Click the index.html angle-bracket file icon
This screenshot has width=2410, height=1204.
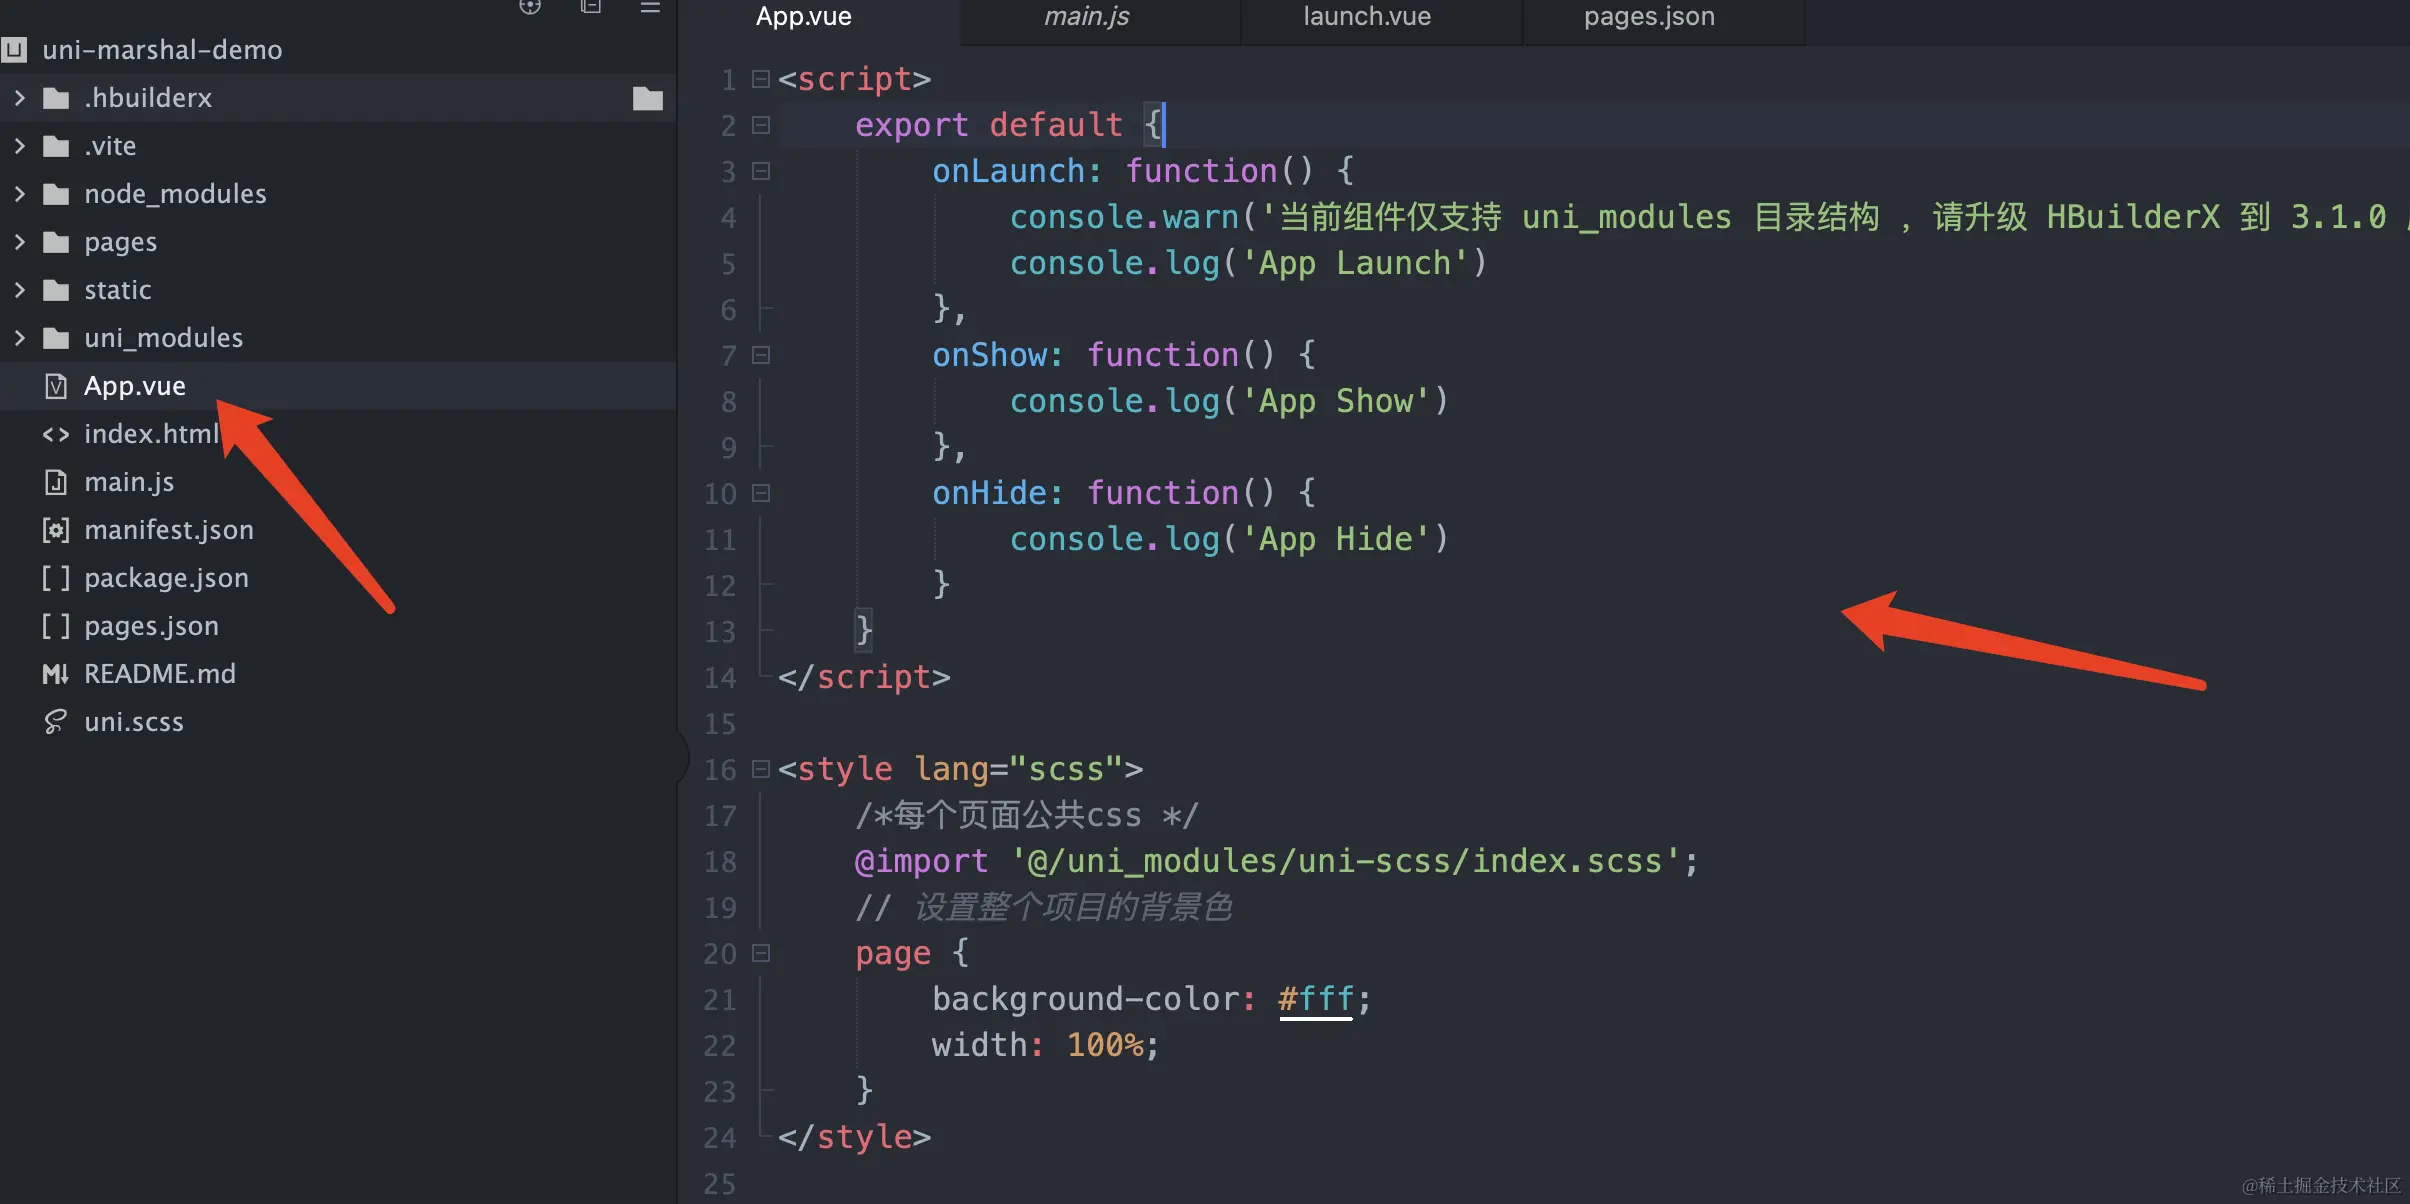56,434
